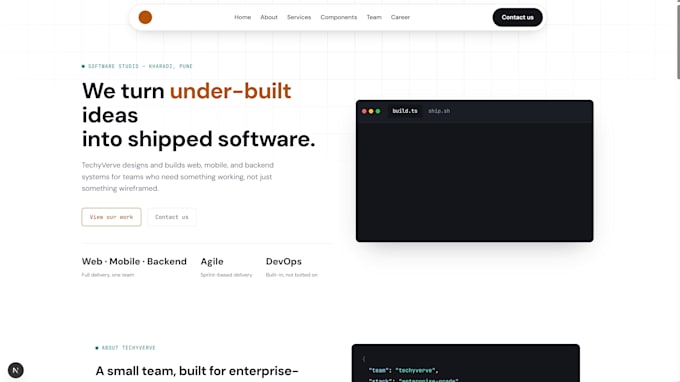Click the Web · Mobile · Backend heading
Screen dimensions: 680x382
(134, 261)
